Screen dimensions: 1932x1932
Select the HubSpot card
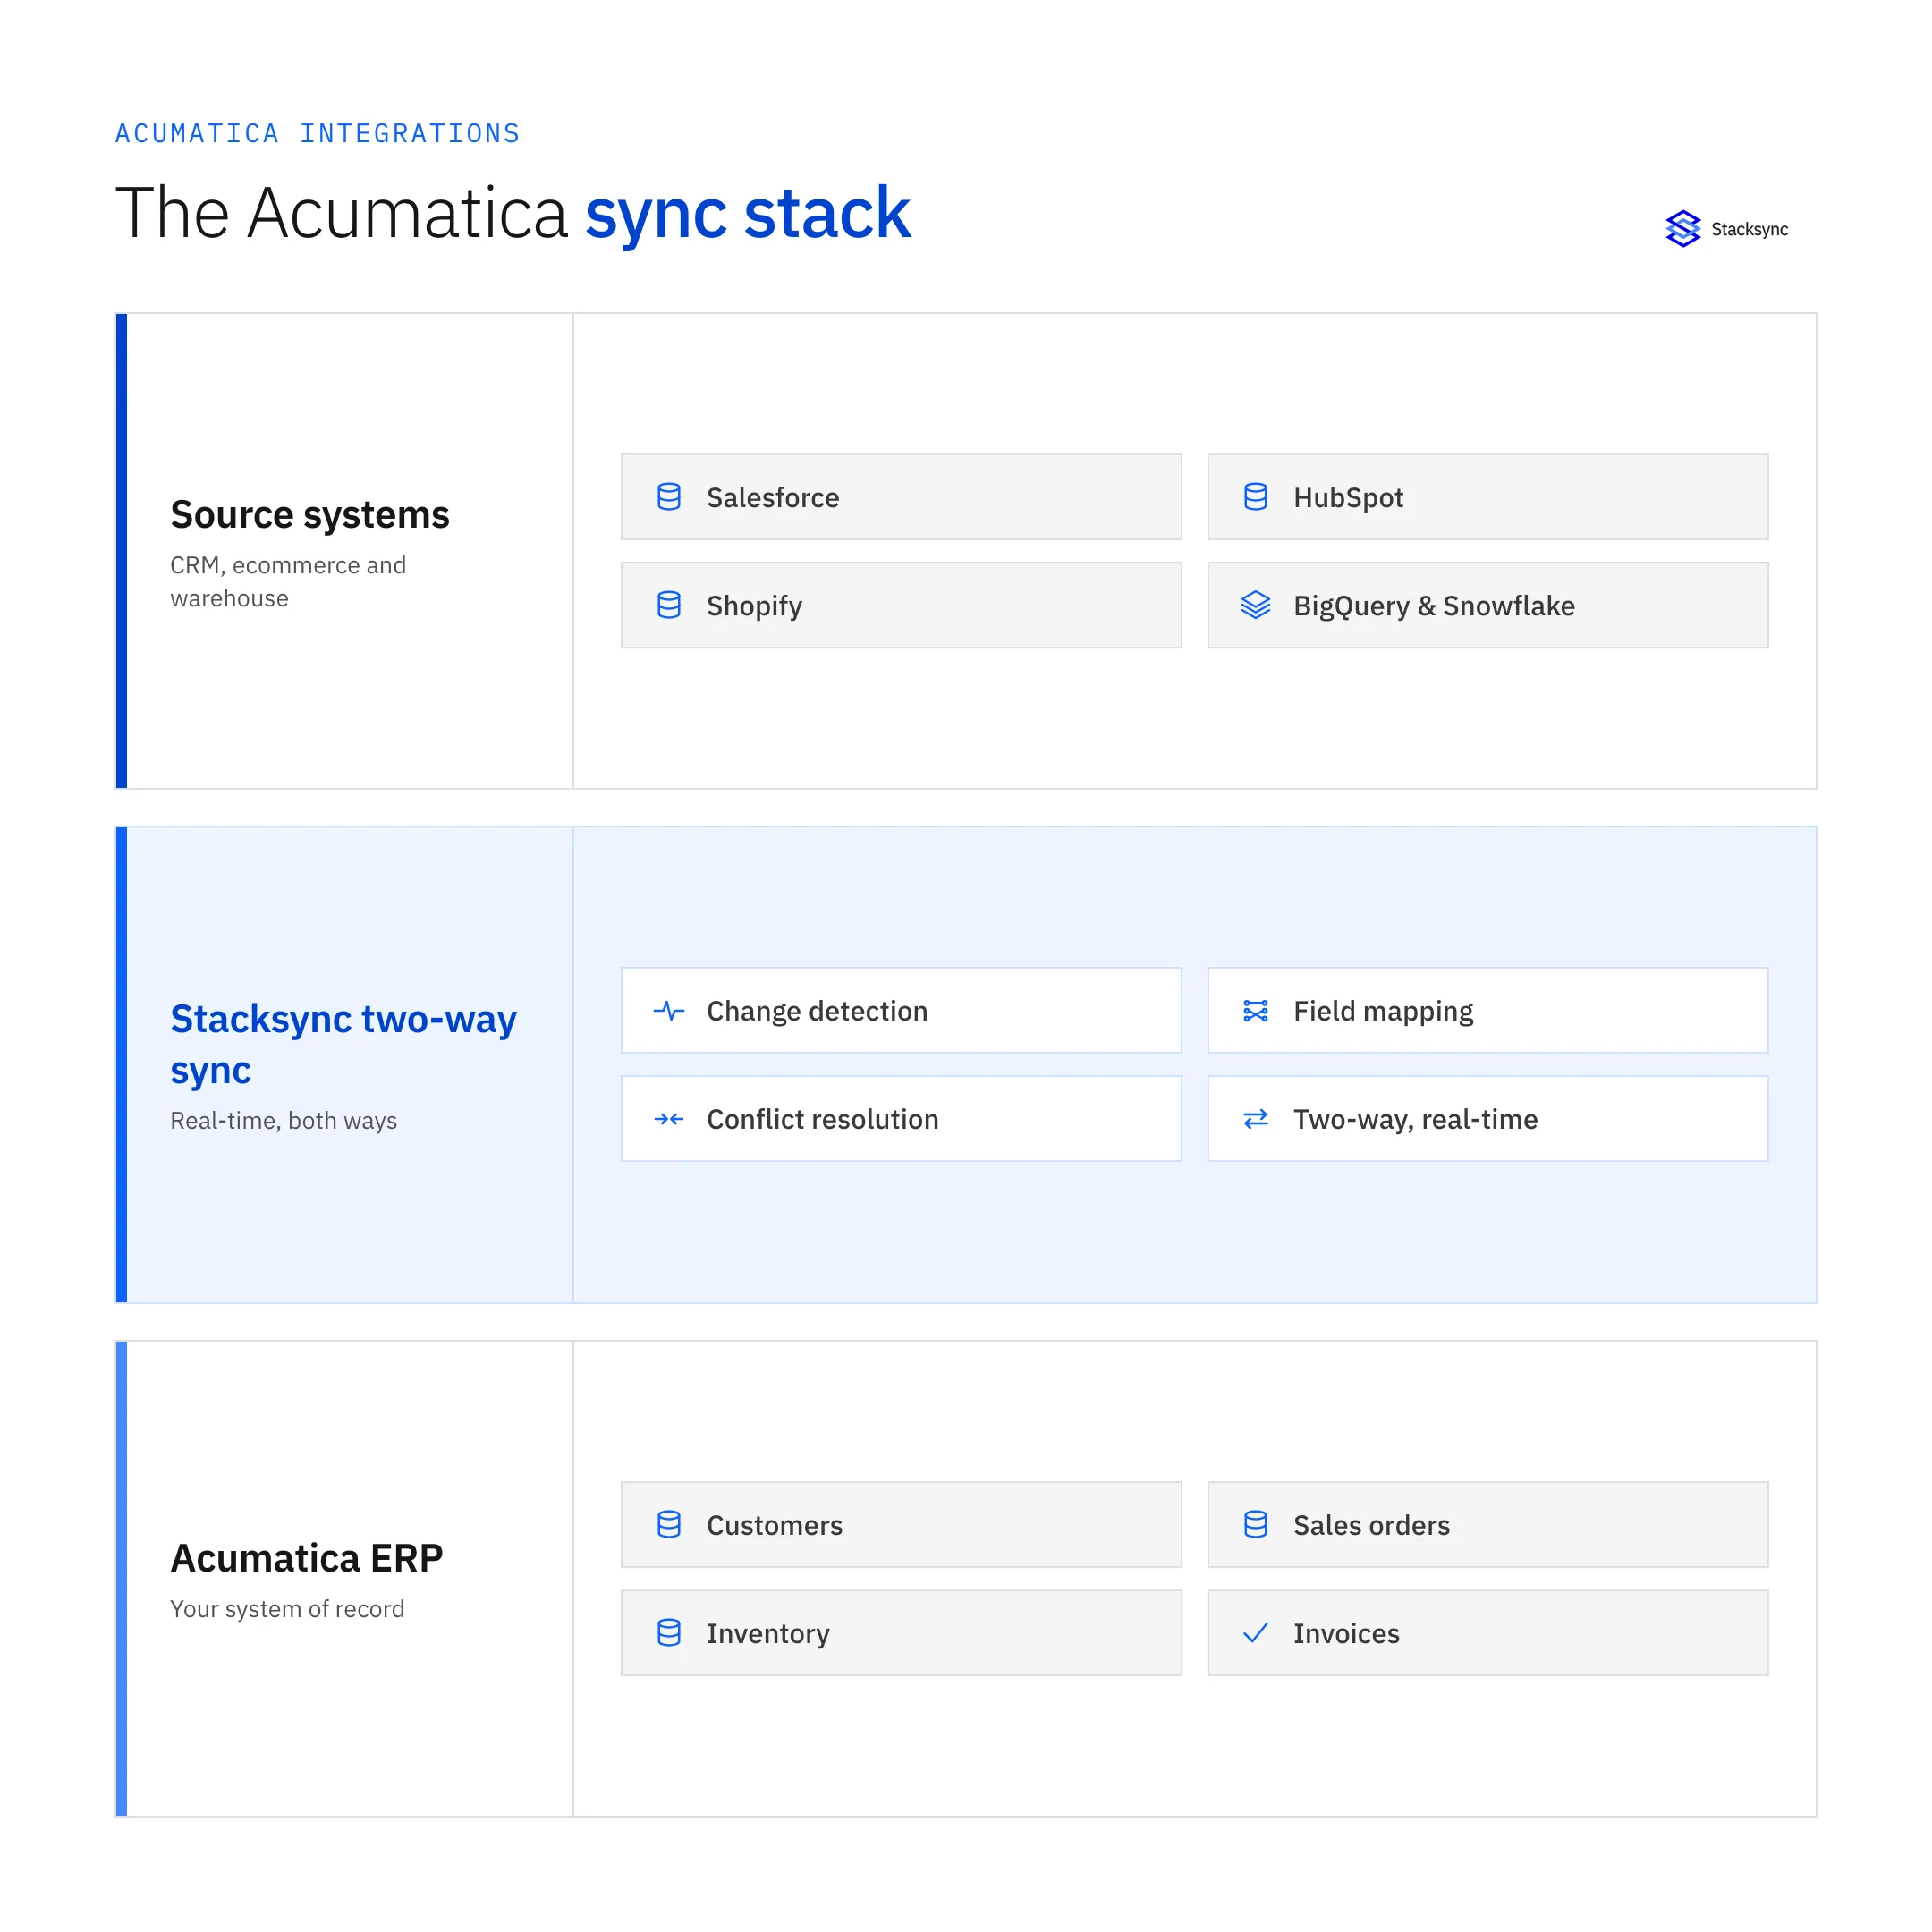tap(1487, 497)
